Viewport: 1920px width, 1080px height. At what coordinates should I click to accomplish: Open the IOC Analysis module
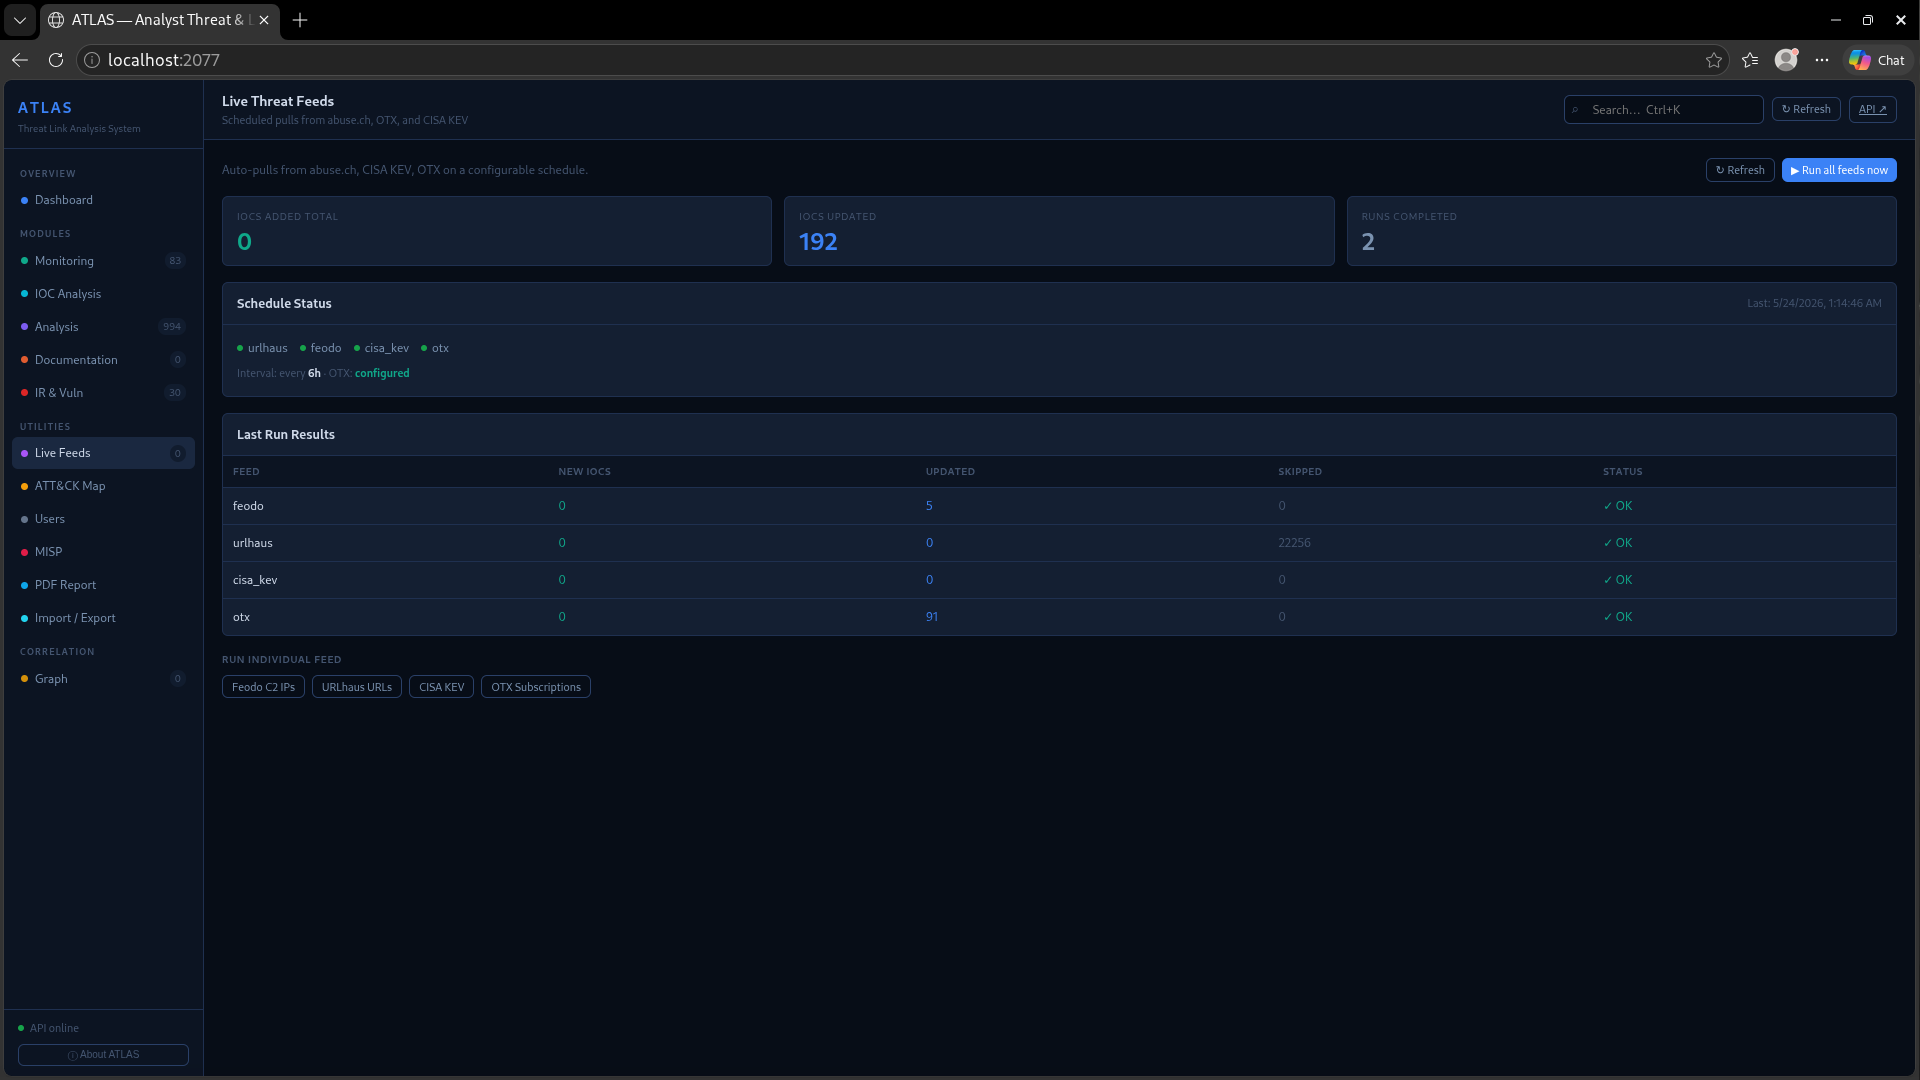tap(103, 294)
